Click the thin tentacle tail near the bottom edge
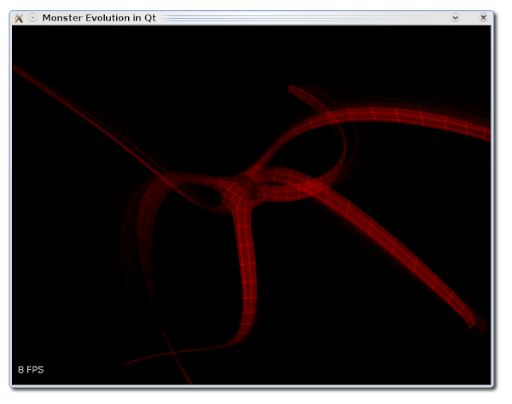This screenshot has width=512, height=404. pyautogui.click(x=173, y=354)
